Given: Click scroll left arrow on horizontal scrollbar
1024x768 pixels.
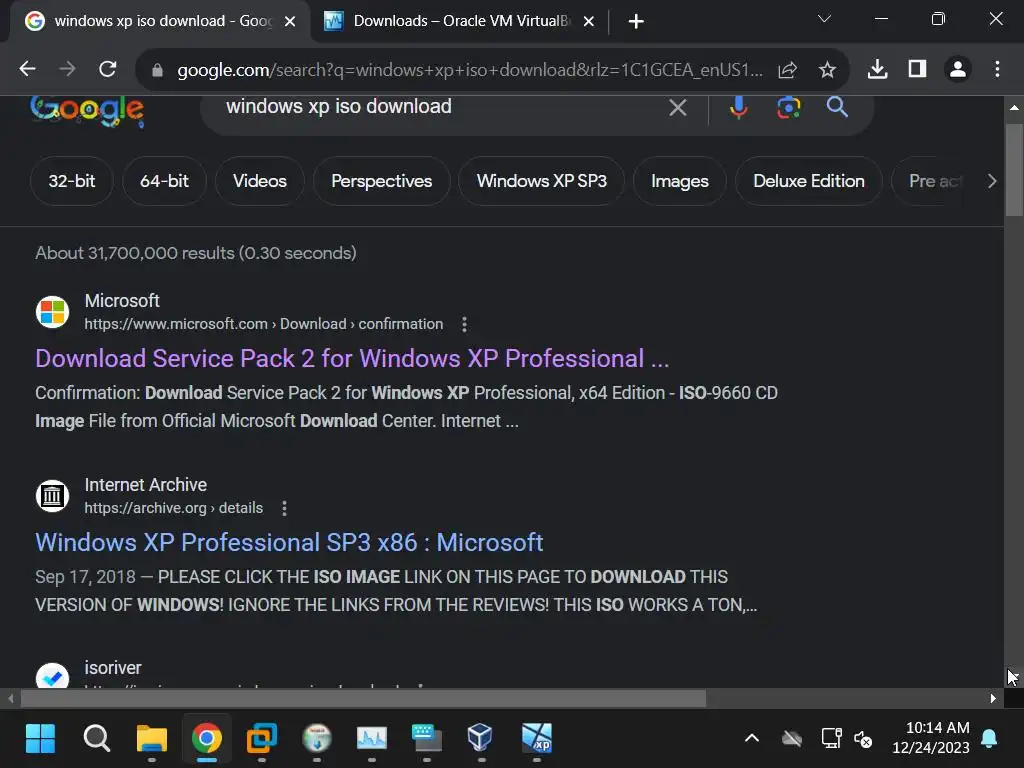Looking at the screenshot, I should pos(10,698).
